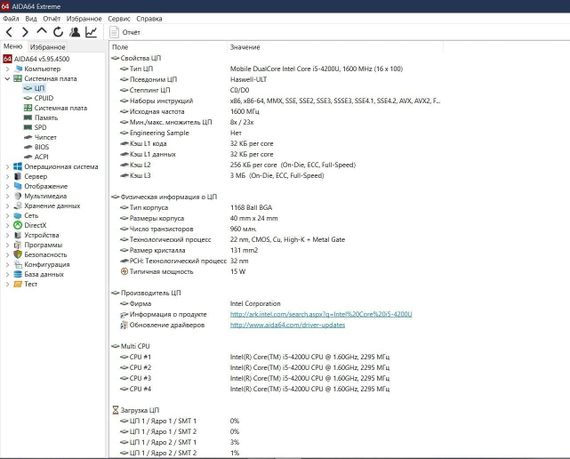Select the SPD tree item icon
The width and height of the screenshot is (570, 459).
click(28, 128)
